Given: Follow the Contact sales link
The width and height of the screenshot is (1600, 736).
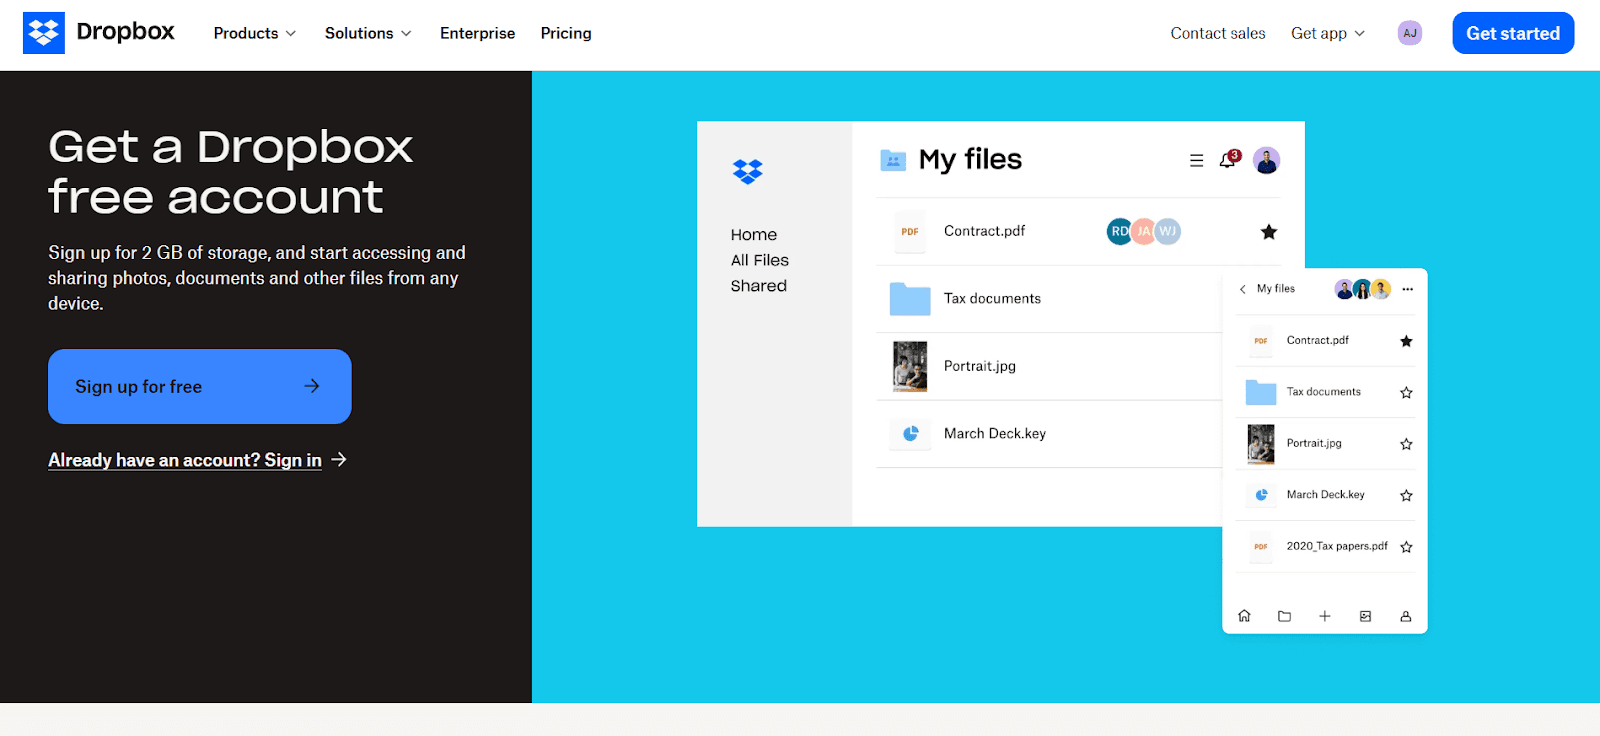Looking at the screenshot, I should [x=1218, y=33].
